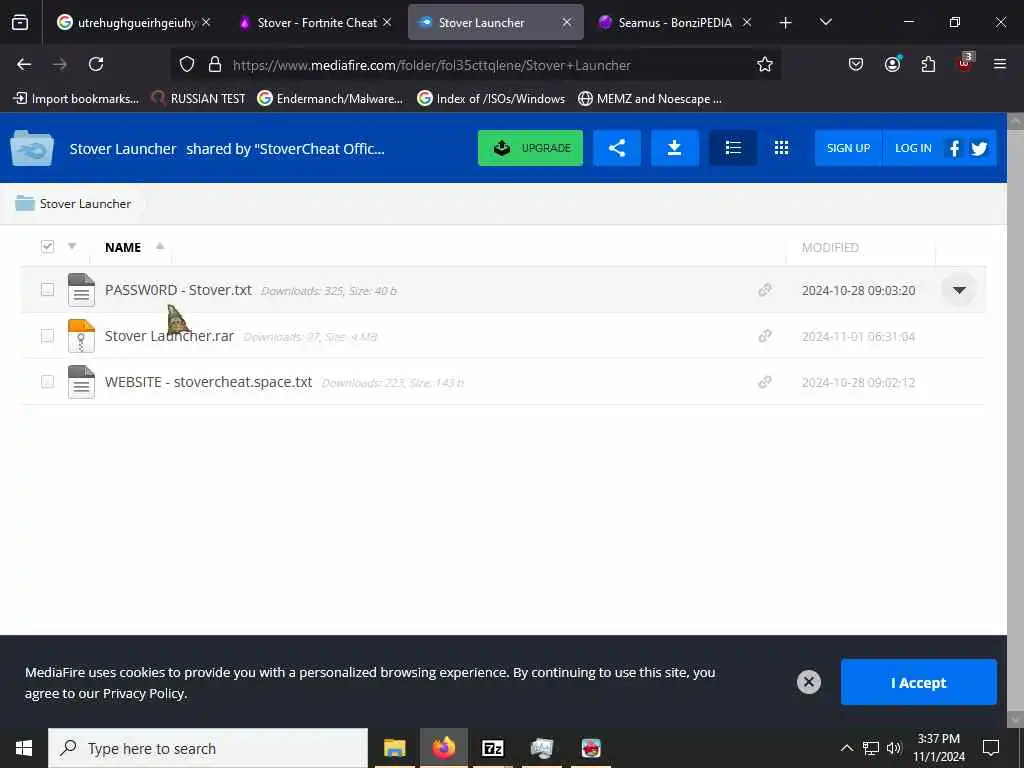The height and width of the screenshot is (768, 1024).
Task: Open the Firefox View icon
Action: point(20,23)
